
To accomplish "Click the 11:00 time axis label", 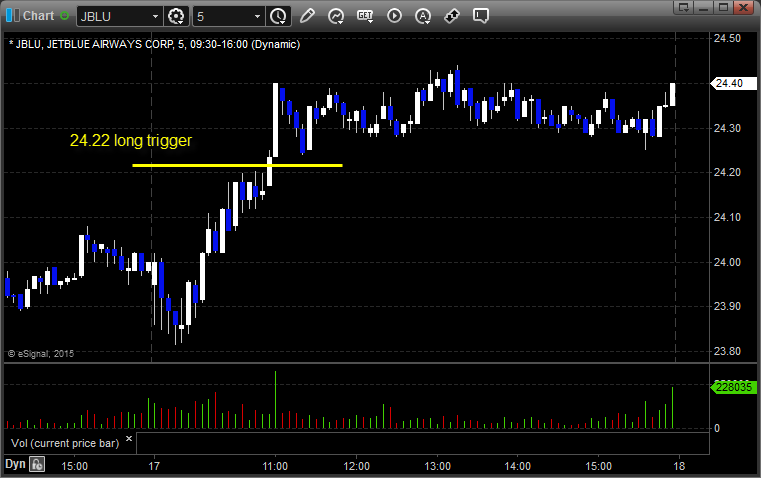I will (x=275, y=466).
